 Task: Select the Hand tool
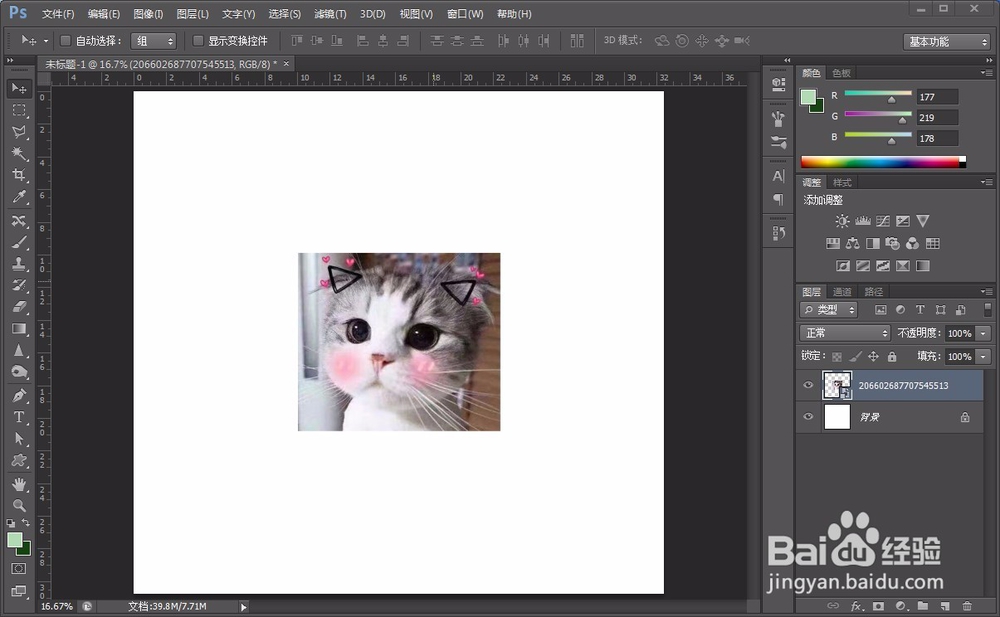19,484
